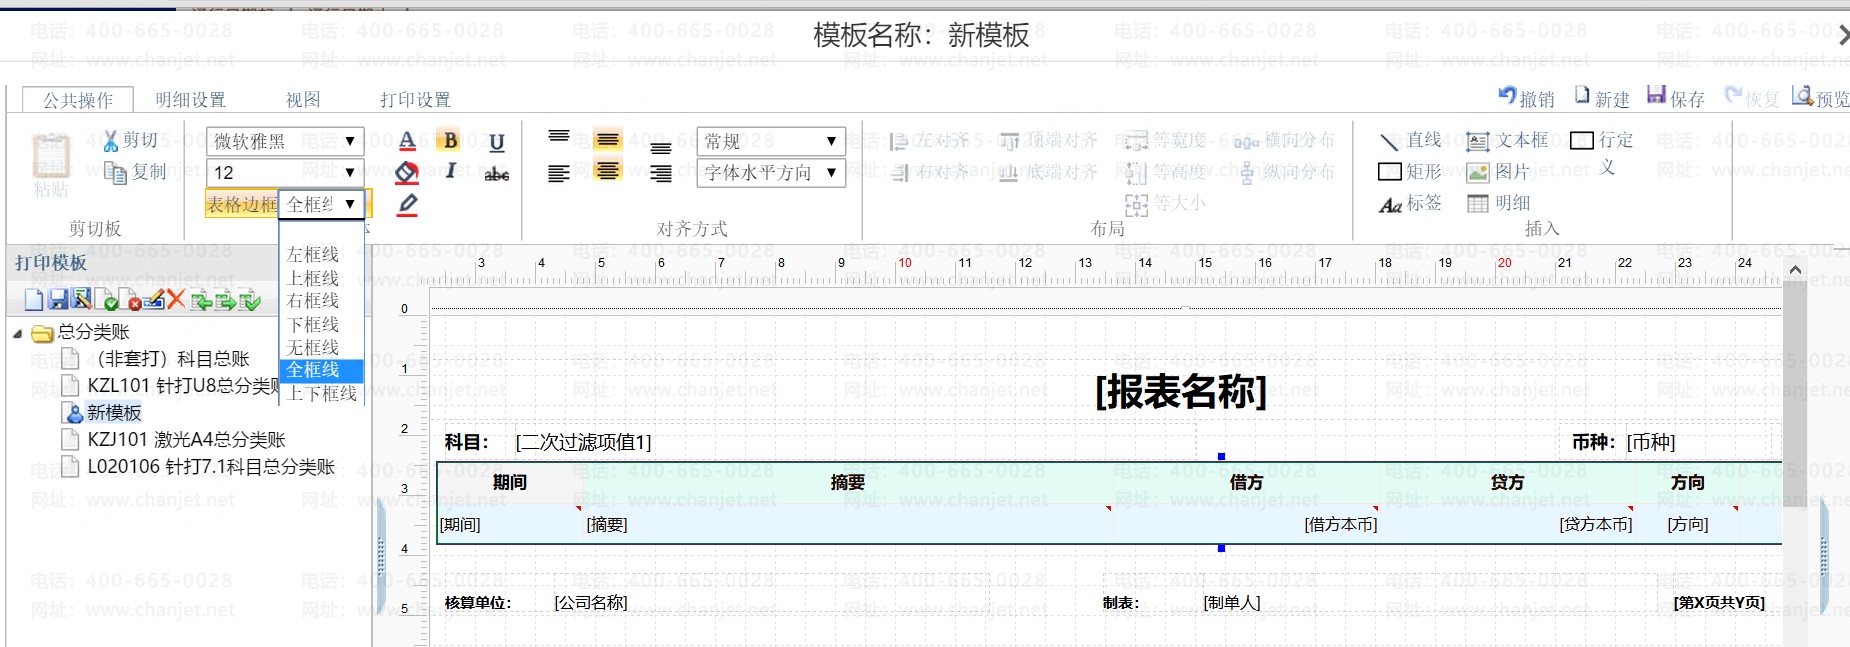The image size is (1850, 647).
Task: Insert a 图片 picture
Action: point(1498,172)
